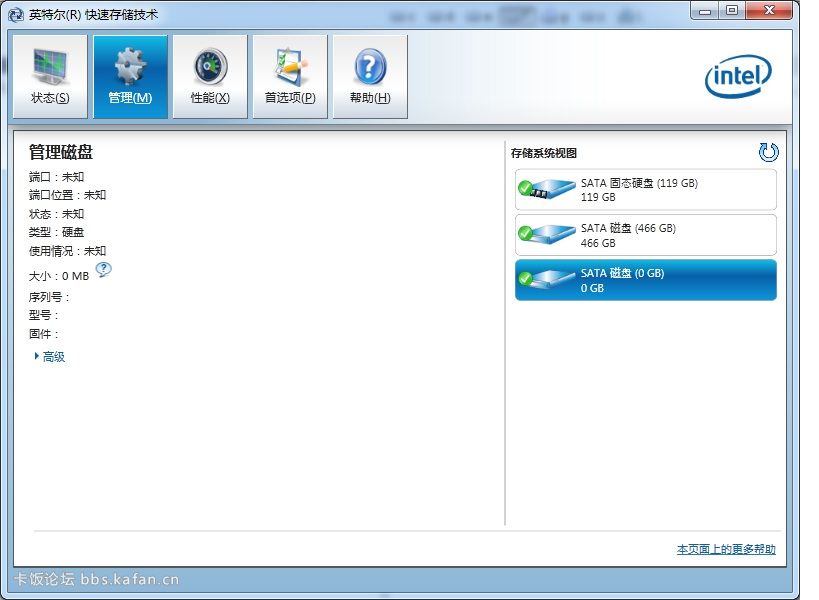Maximize the 英特尔(R) 快速存储技术 window

(x=732, y=10)
